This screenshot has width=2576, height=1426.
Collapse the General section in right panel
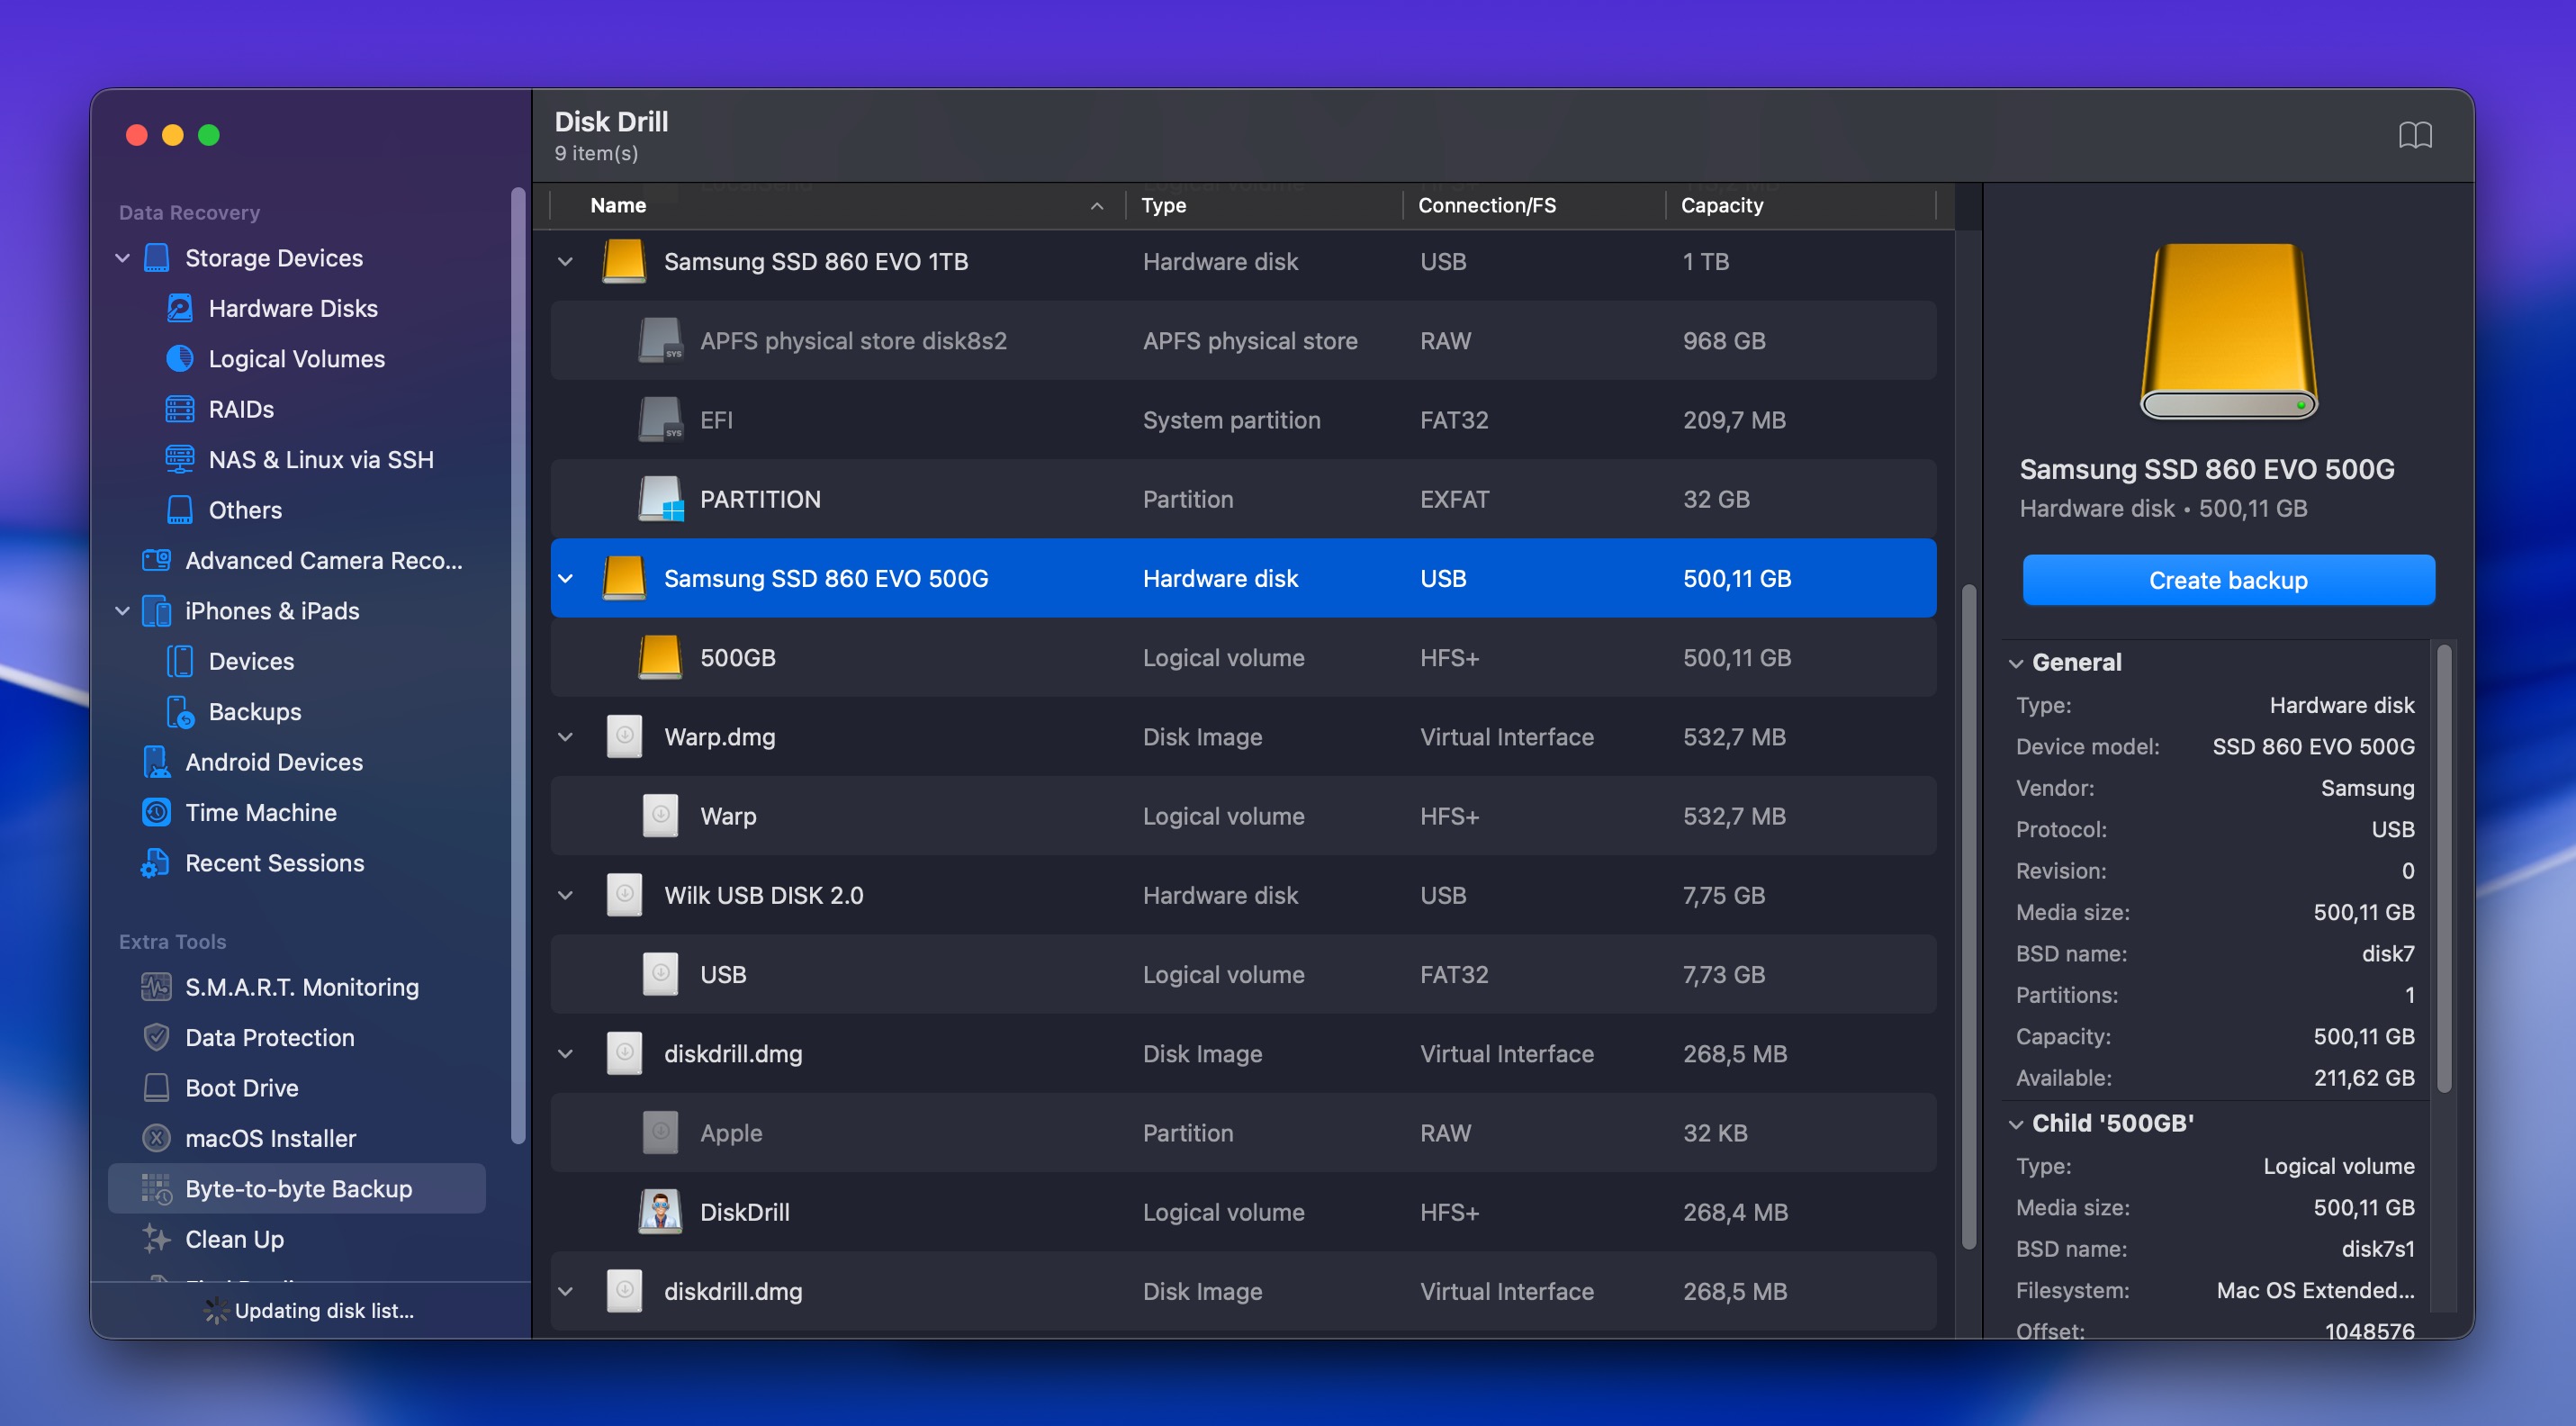2018,661
